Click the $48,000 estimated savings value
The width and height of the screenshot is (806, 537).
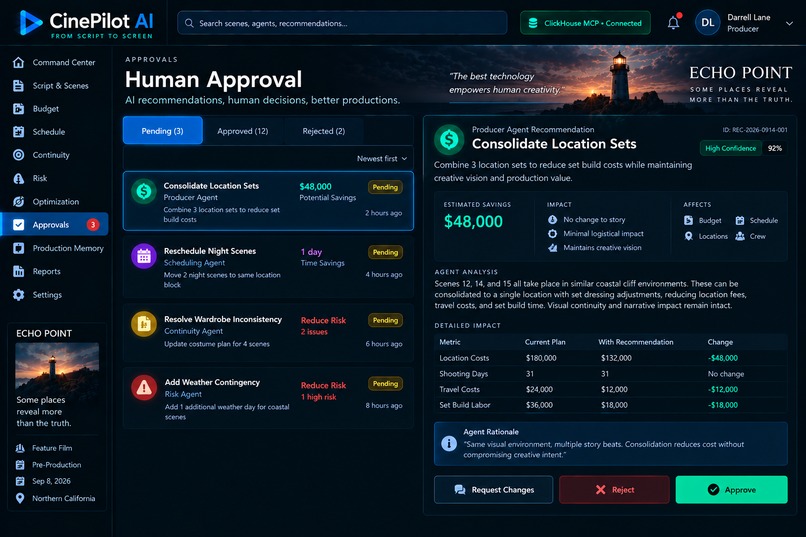[x=473, y=221]
